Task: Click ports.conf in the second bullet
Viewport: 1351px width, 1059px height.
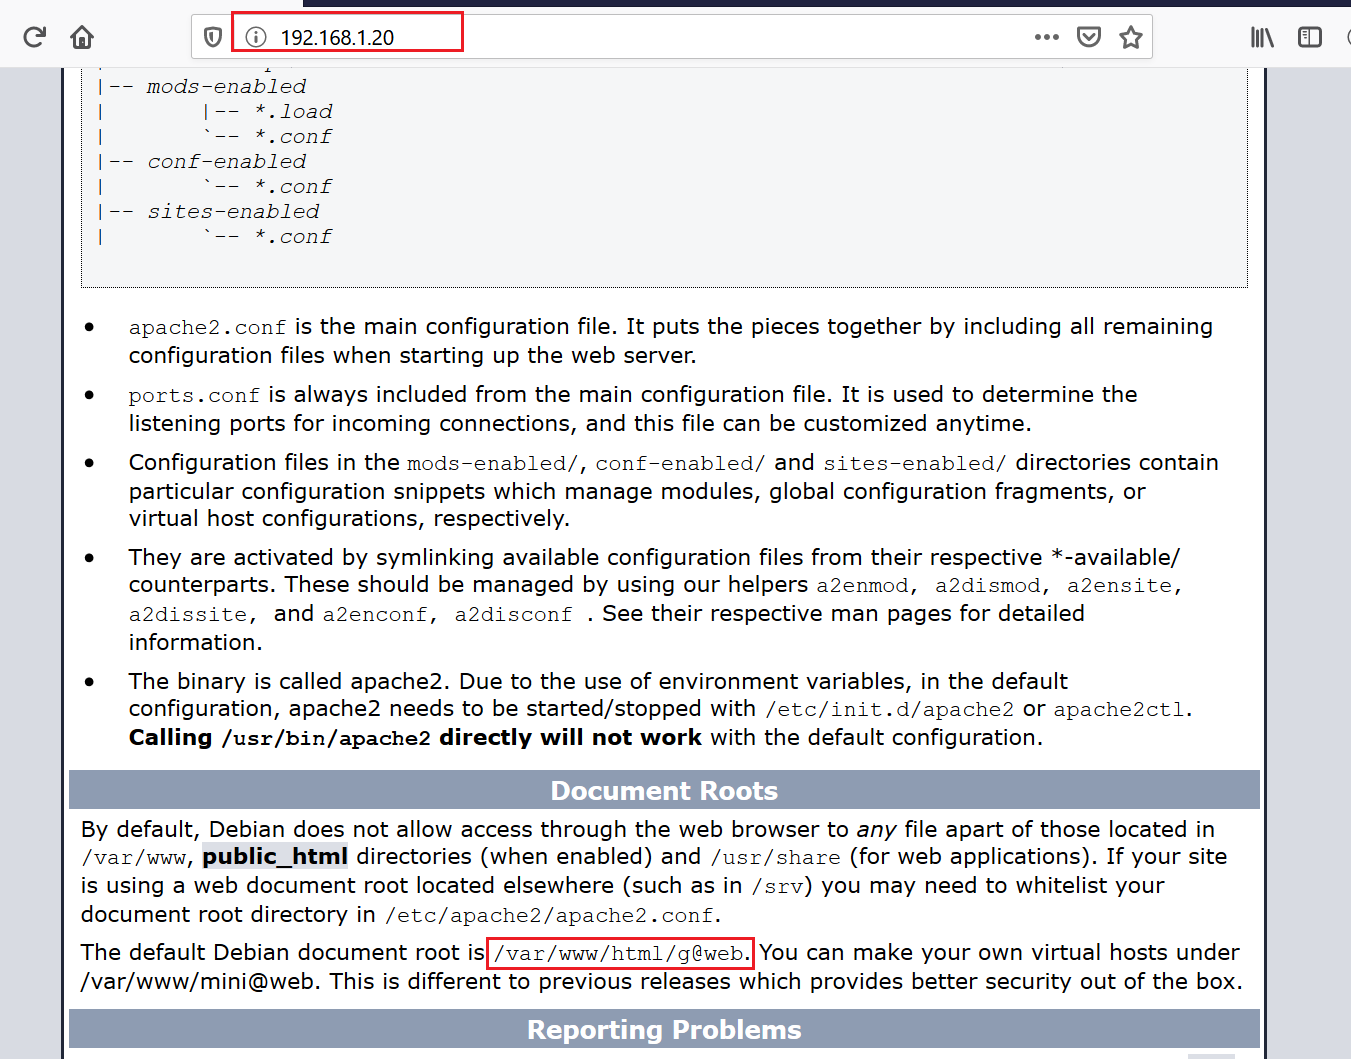Action: click(x=194, y=395)
